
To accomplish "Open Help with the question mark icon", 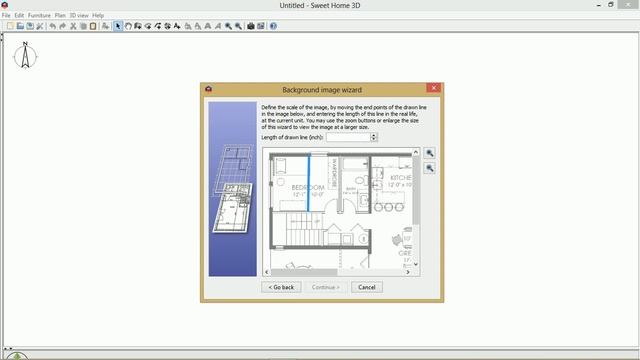I will 273,26.
